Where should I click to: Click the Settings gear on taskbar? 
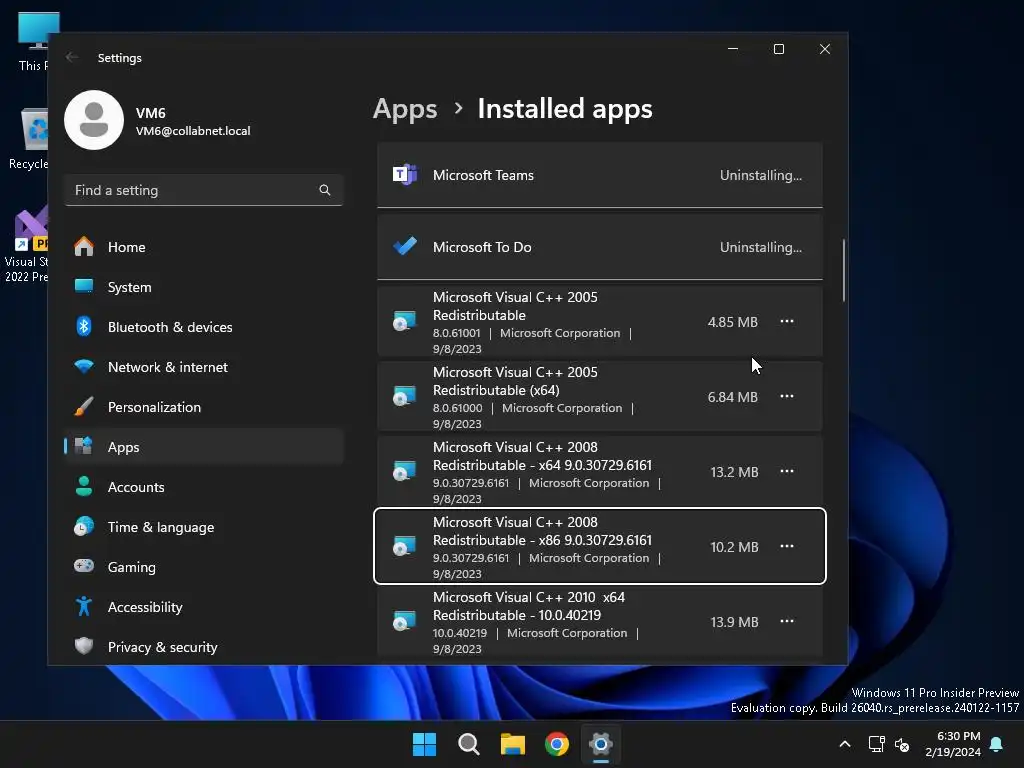point(601,744)
